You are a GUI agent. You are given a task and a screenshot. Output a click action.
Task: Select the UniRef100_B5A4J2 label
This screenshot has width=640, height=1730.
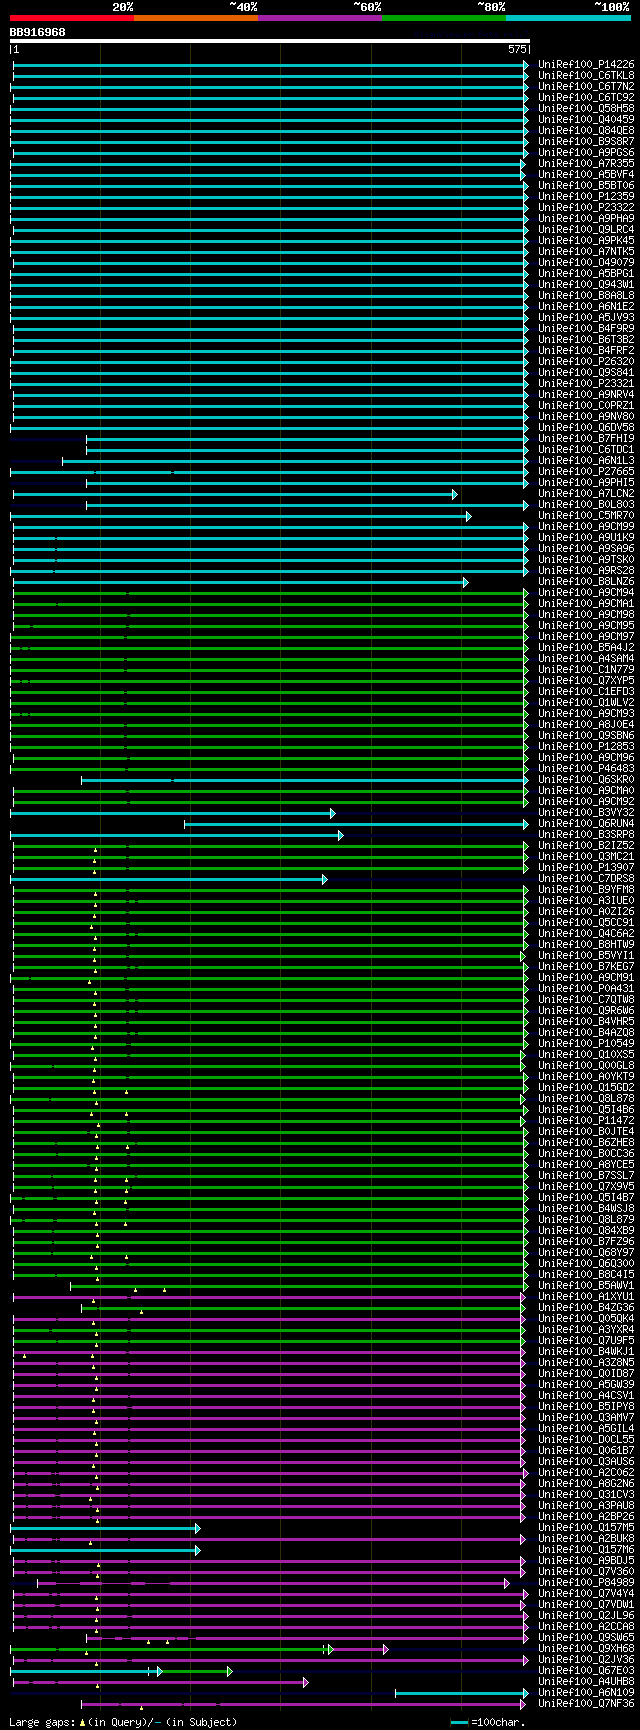586,648
